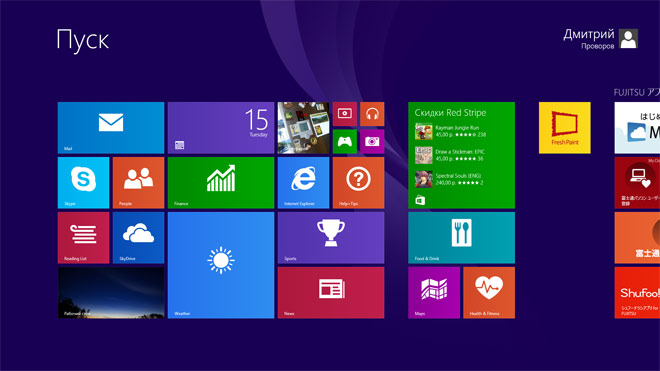Open the Weather tile
660x371 pixels.
tap(221, 265)
